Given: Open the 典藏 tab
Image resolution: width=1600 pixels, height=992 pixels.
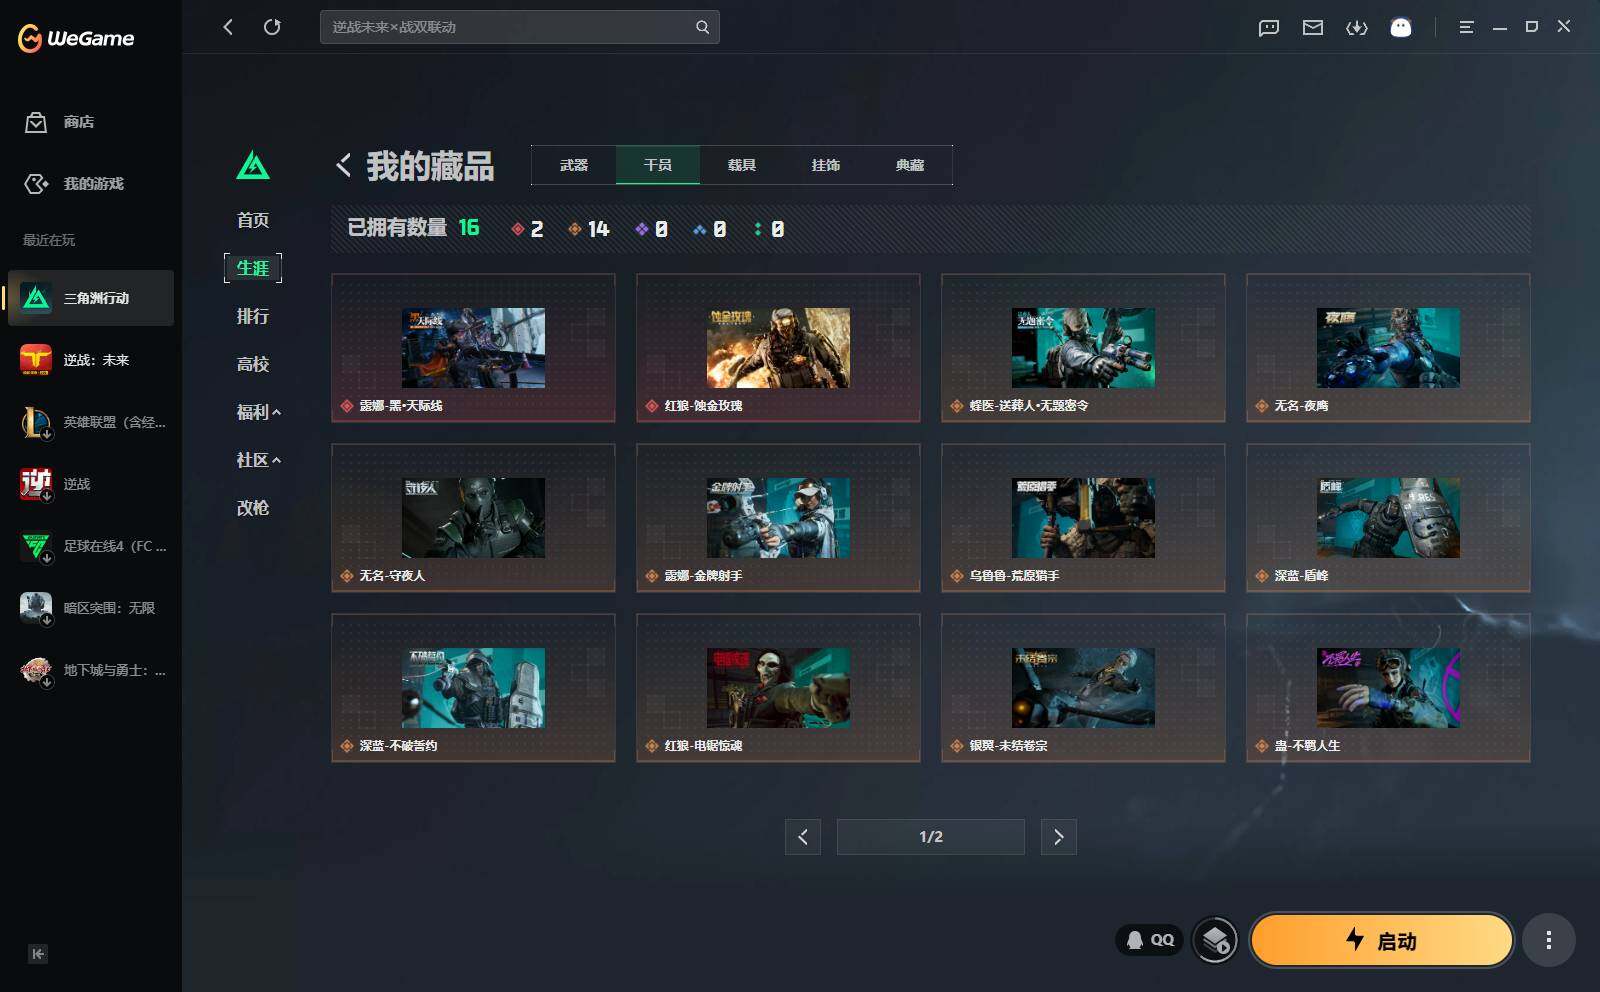Looking at the screenshot, I should tap(910, 165).
